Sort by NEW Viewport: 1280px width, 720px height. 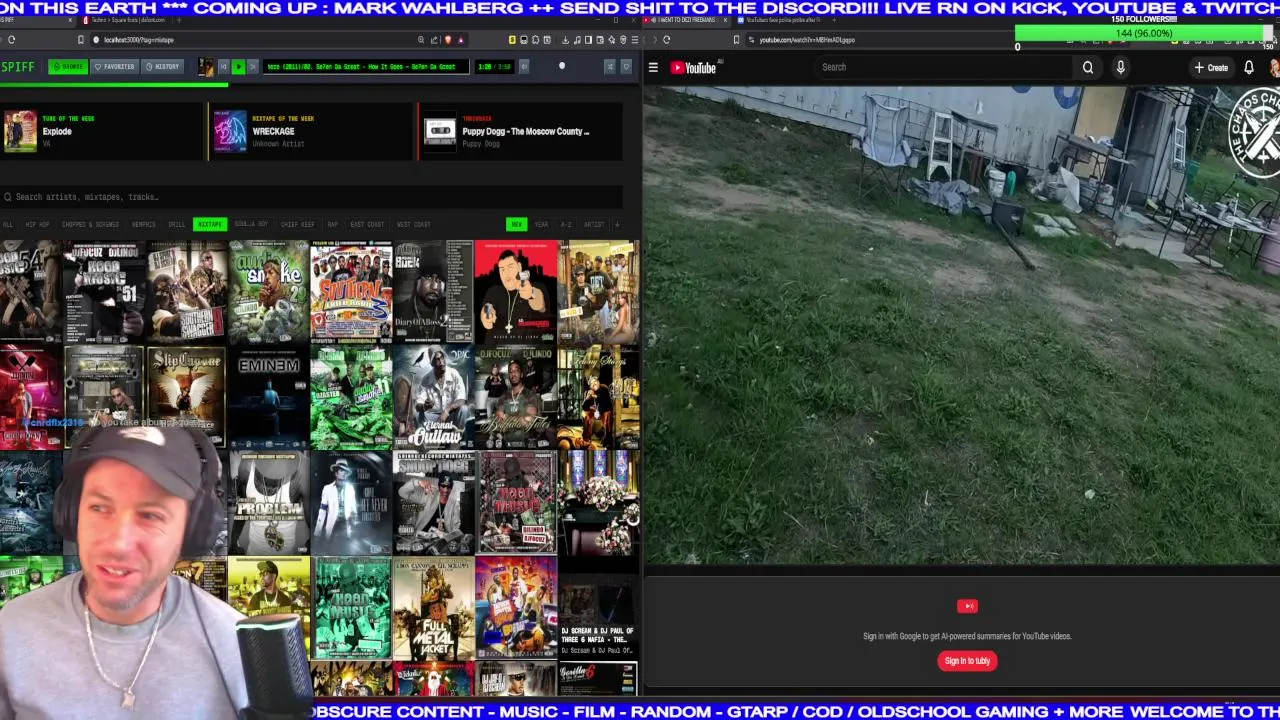(516, 224)
